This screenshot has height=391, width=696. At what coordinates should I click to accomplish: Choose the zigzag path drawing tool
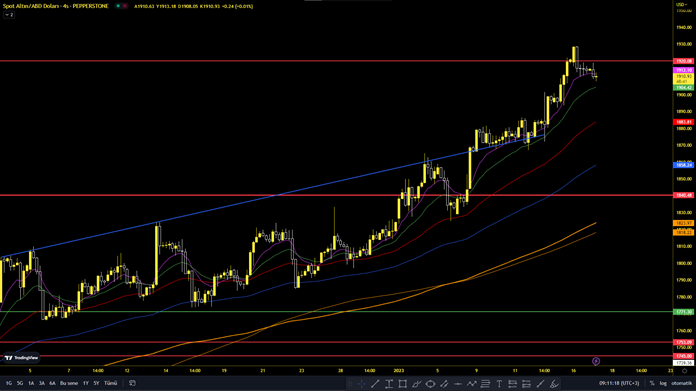pyautogui.click(x=471, y=383)
